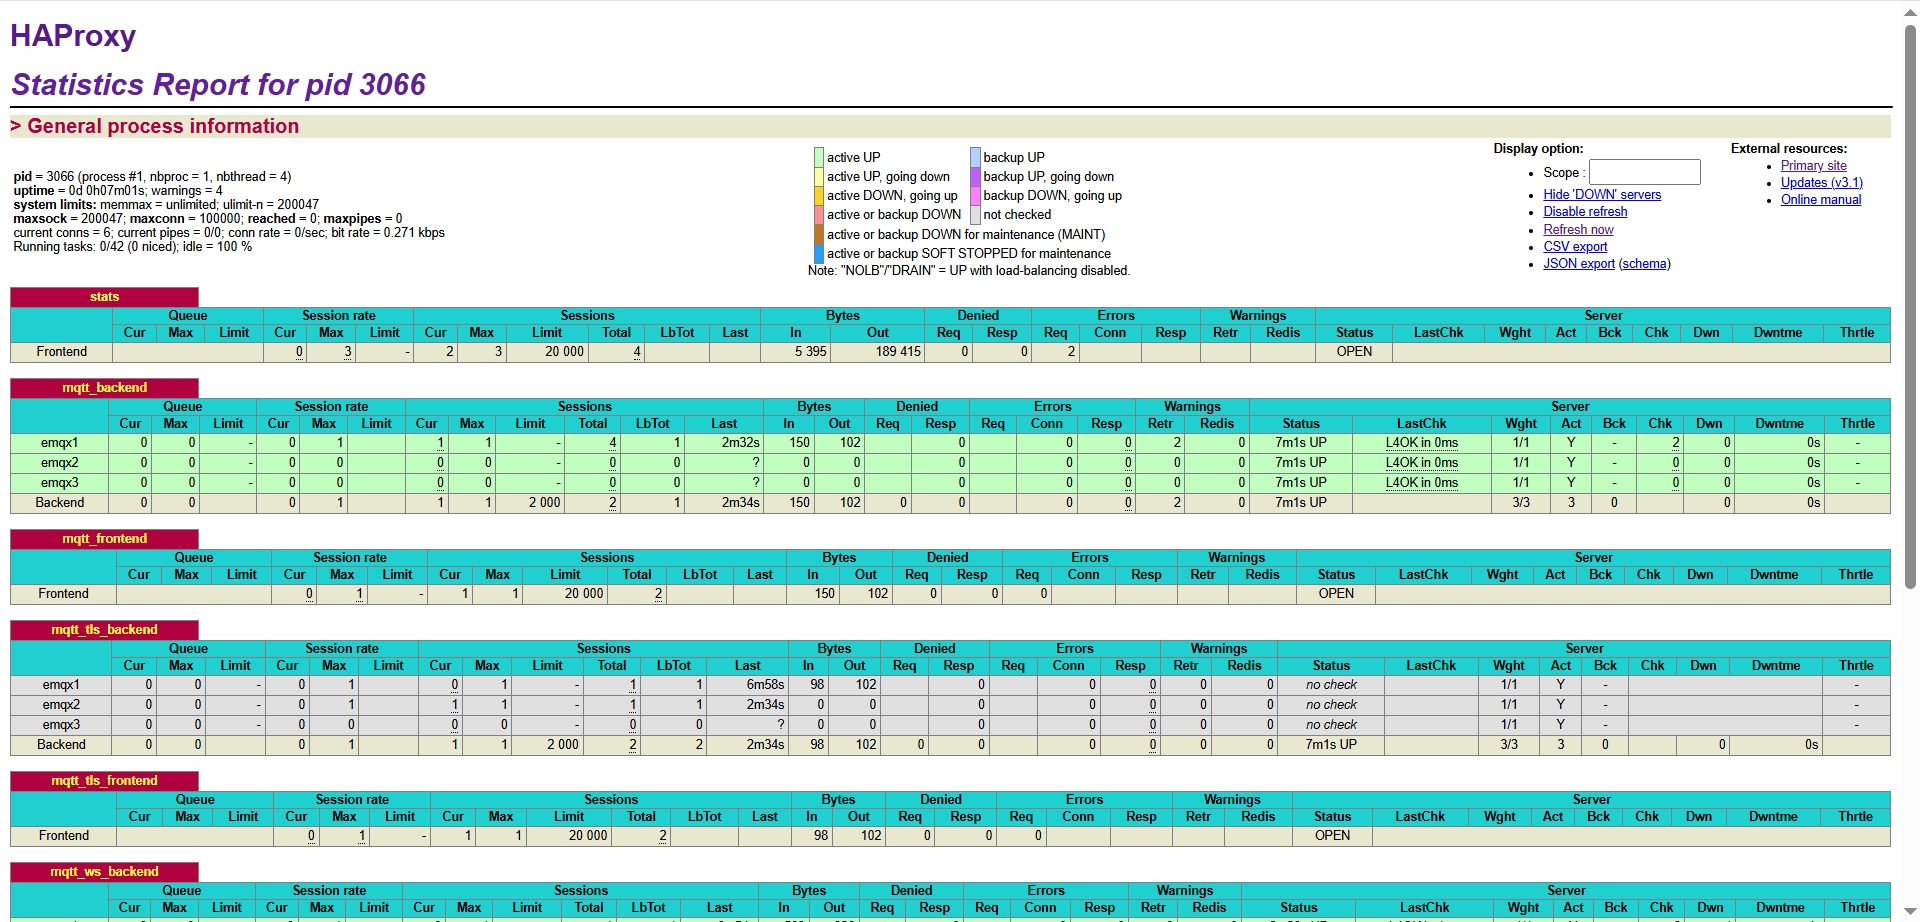
Task: Open the CSV export link
Action: click(x=1575, y=247)
